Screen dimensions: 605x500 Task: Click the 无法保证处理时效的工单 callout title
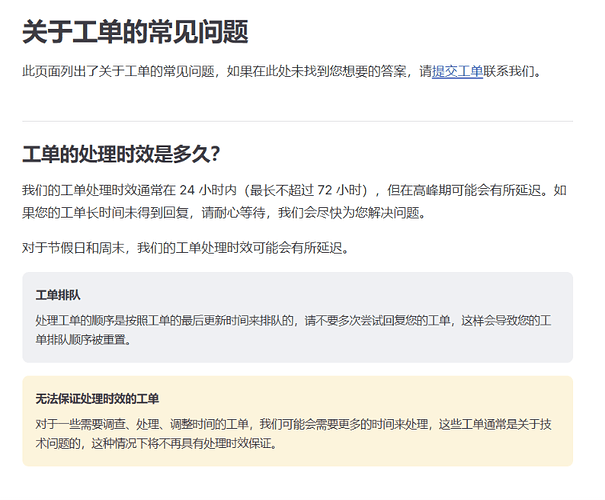(x=97, y=399)
